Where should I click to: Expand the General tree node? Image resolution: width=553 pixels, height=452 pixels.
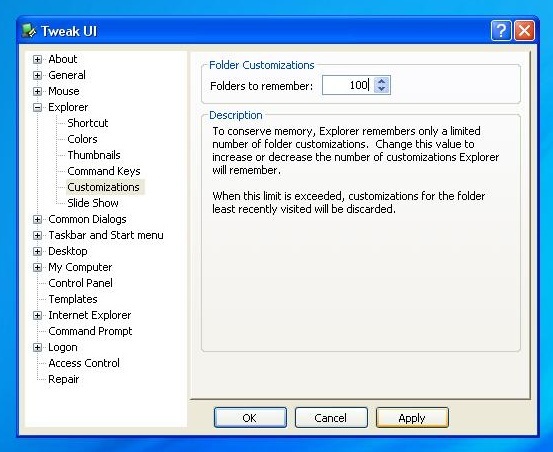click(37, 75)
